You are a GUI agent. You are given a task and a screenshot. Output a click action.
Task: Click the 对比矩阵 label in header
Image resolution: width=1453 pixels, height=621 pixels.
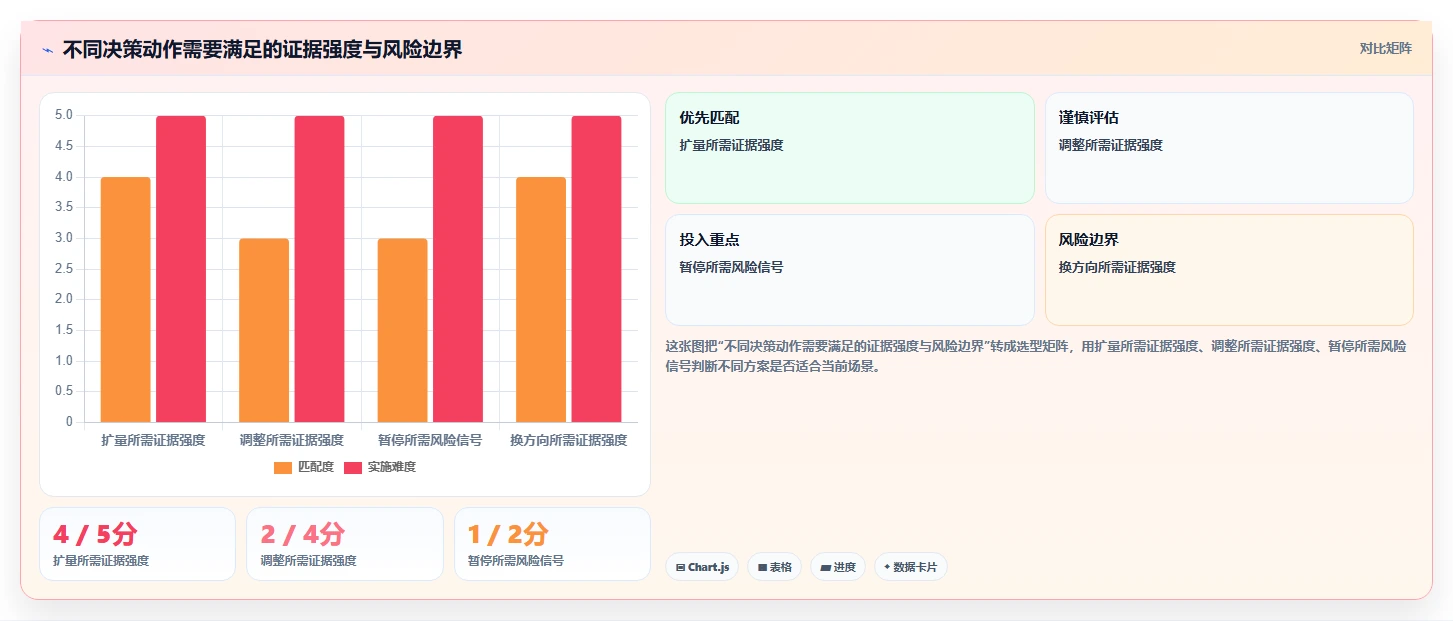pos(1385,49)
